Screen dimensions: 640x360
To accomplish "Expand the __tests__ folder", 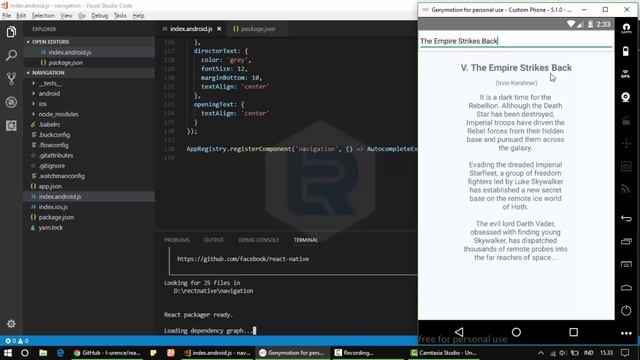I will [x=50, y=83].
